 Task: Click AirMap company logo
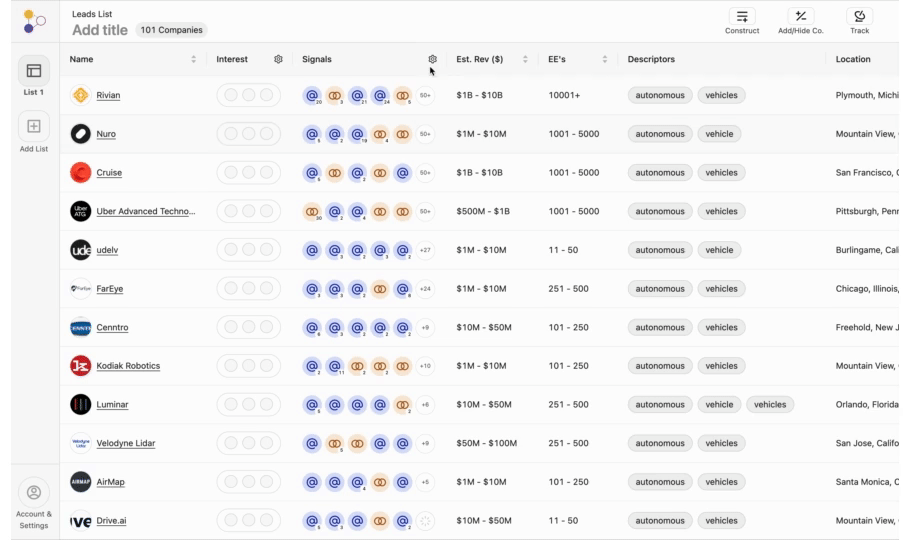coord(81,482)
